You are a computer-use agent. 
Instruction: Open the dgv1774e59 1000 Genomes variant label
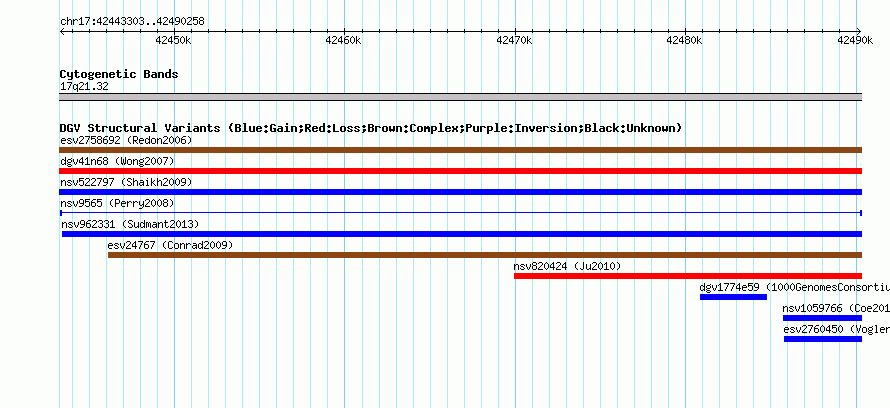pos(795,287)
